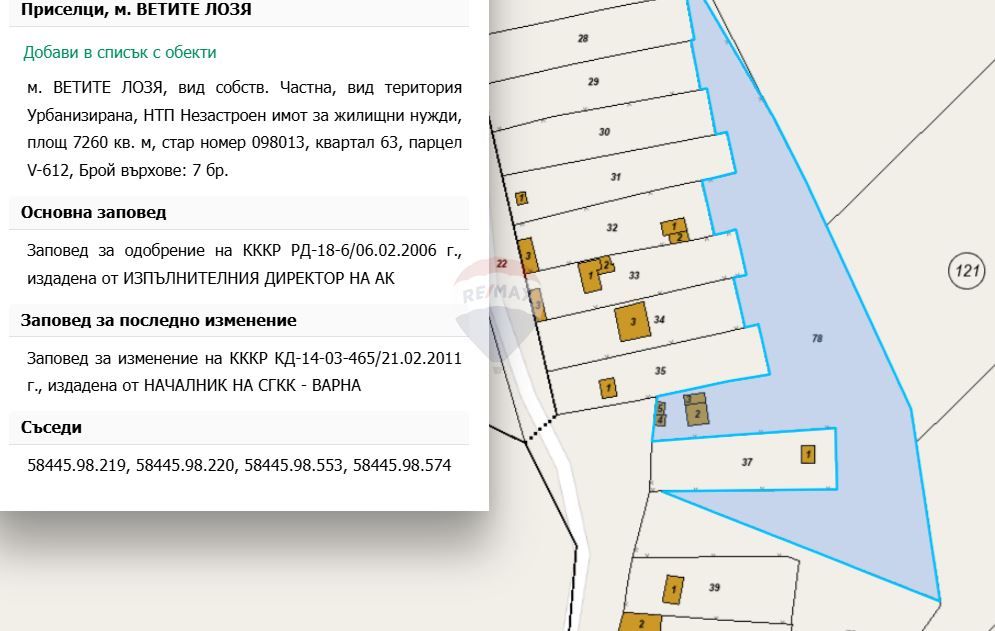Select highlighted blue parcel 78 on map
This screenshot has height=631, width=995.
817,338
